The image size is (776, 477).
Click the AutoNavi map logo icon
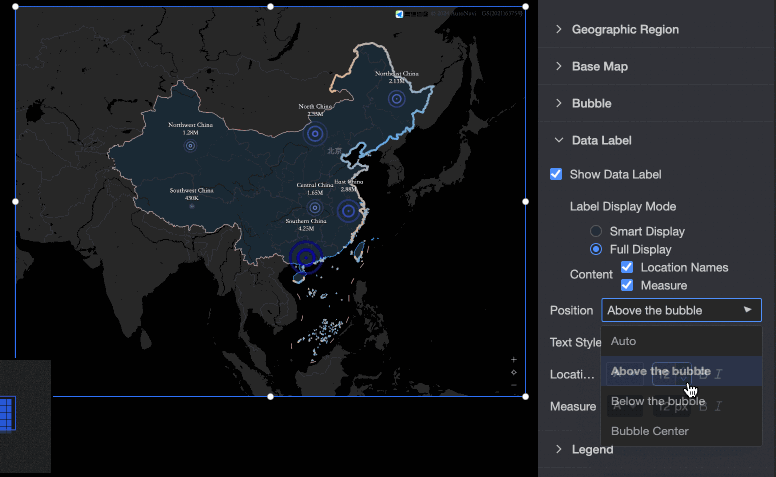point(399,14)
